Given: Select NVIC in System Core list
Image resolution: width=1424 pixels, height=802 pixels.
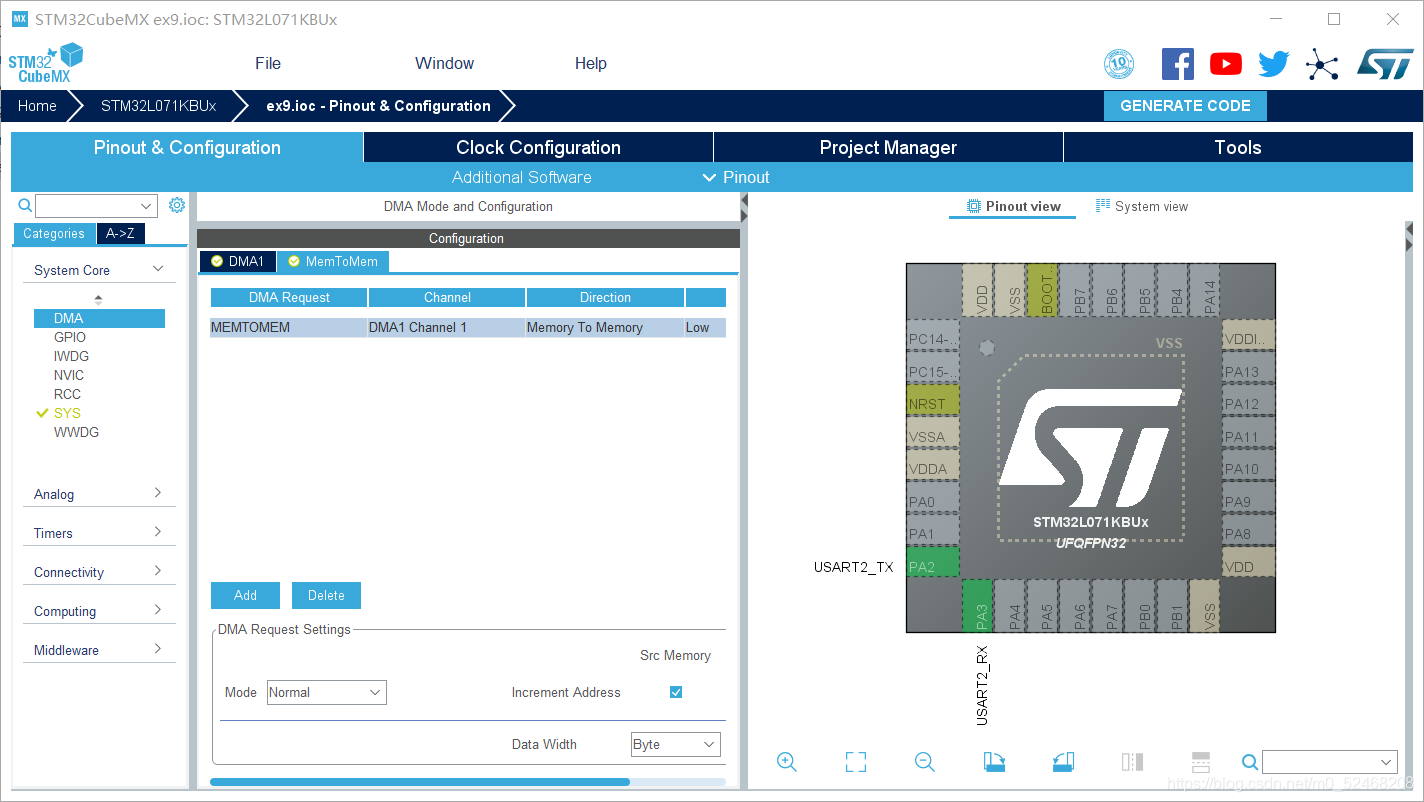Looking at the screenshot, I should [69, 375].
